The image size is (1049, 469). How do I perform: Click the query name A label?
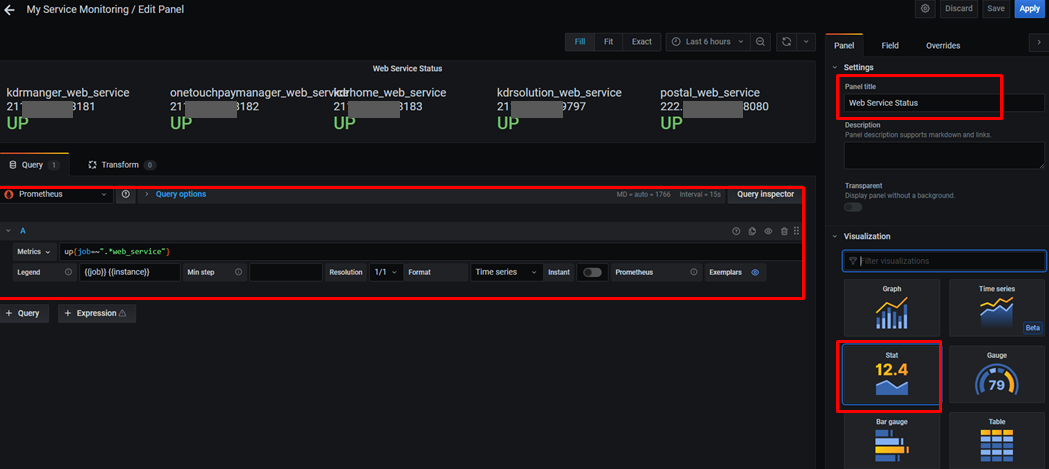(x=23, y=231)
